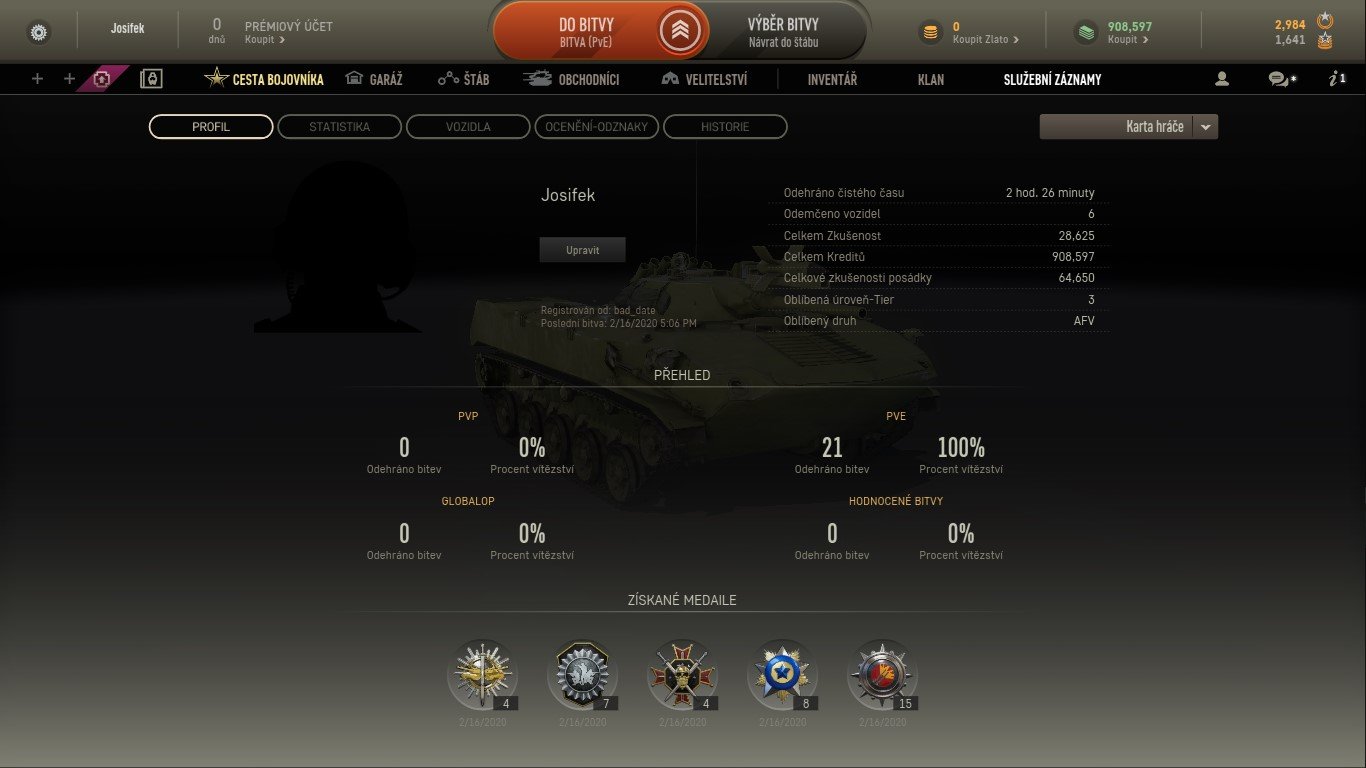Click the locked platoon slot icon
The height and width of the screenshot is (768, 1366).
point(151,79)
